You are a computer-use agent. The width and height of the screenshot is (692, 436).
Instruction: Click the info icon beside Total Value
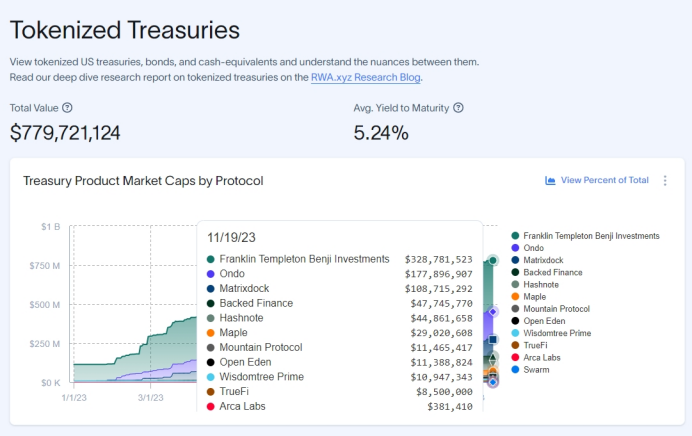pos(67,108)
